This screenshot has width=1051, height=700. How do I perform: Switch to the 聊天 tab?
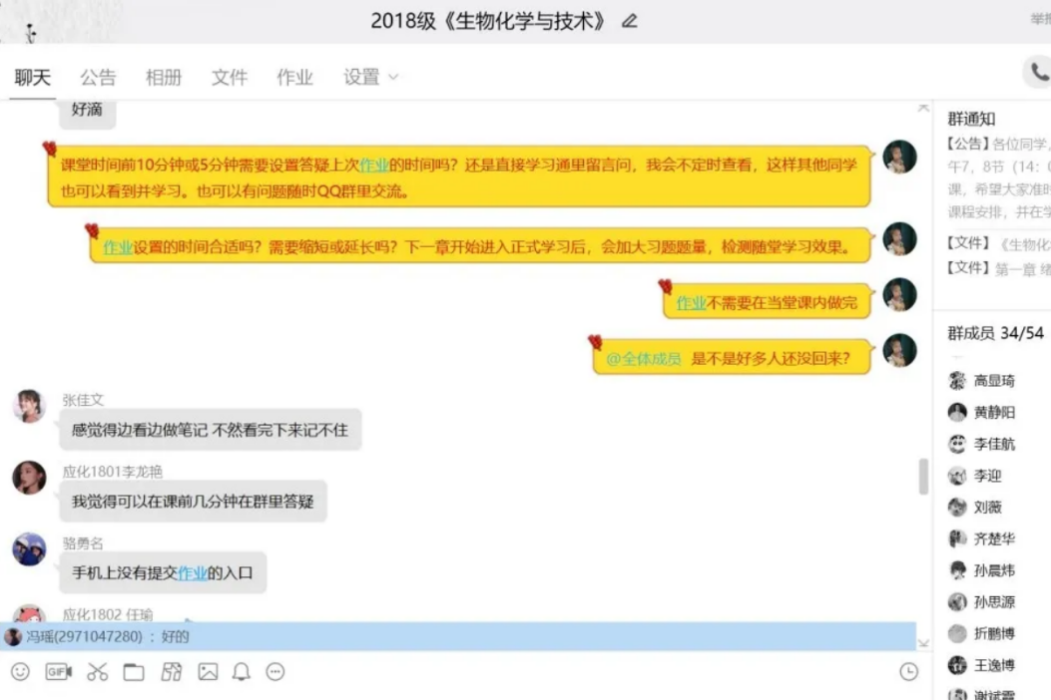pos(32,77)
